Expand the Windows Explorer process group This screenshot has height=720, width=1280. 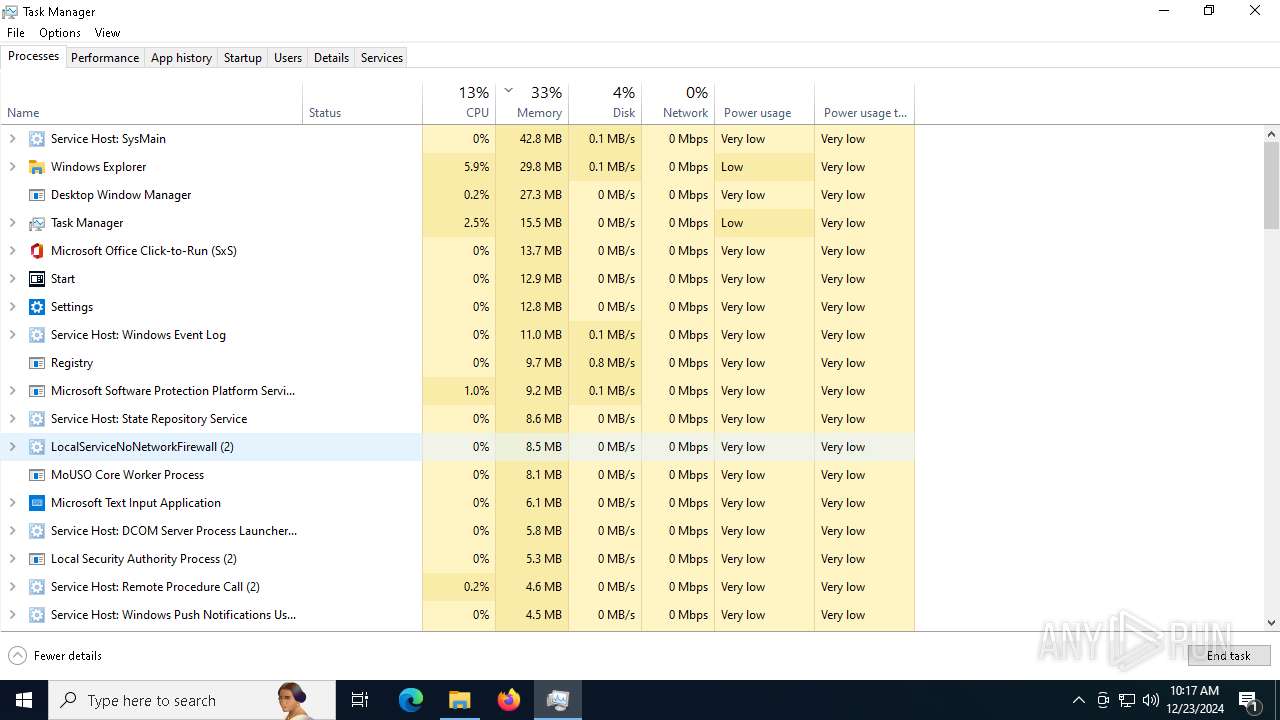12,167
